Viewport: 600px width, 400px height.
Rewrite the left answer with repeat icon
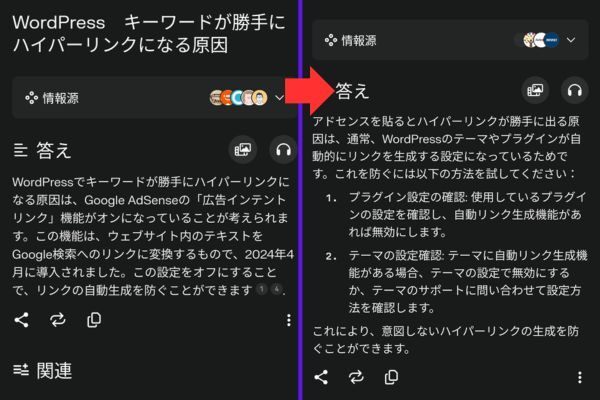tap(58, 320)
